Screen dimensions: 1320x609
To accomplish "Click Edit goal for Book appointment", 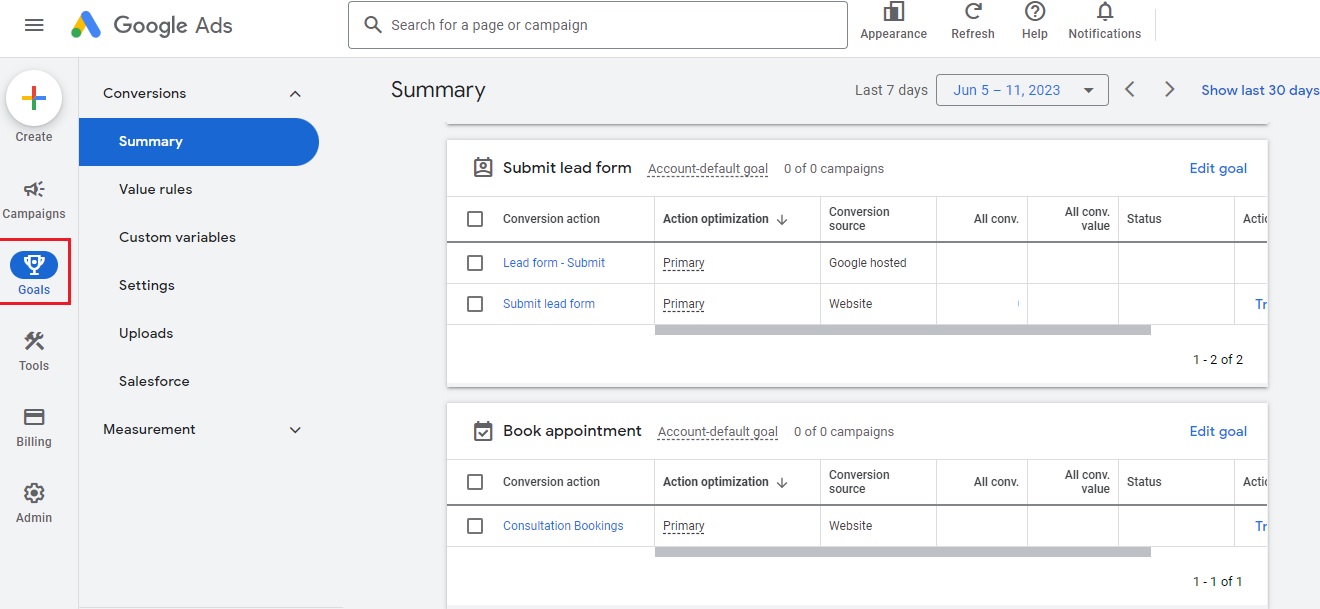I will tap(1217, 432).
